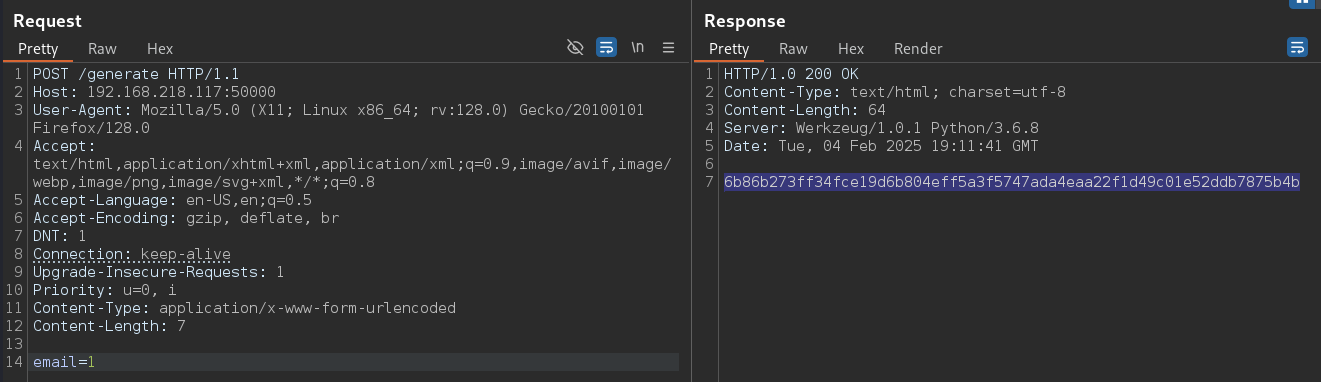
Task: Switch Response view to Raw tab
Action: [x=793, y=48]
